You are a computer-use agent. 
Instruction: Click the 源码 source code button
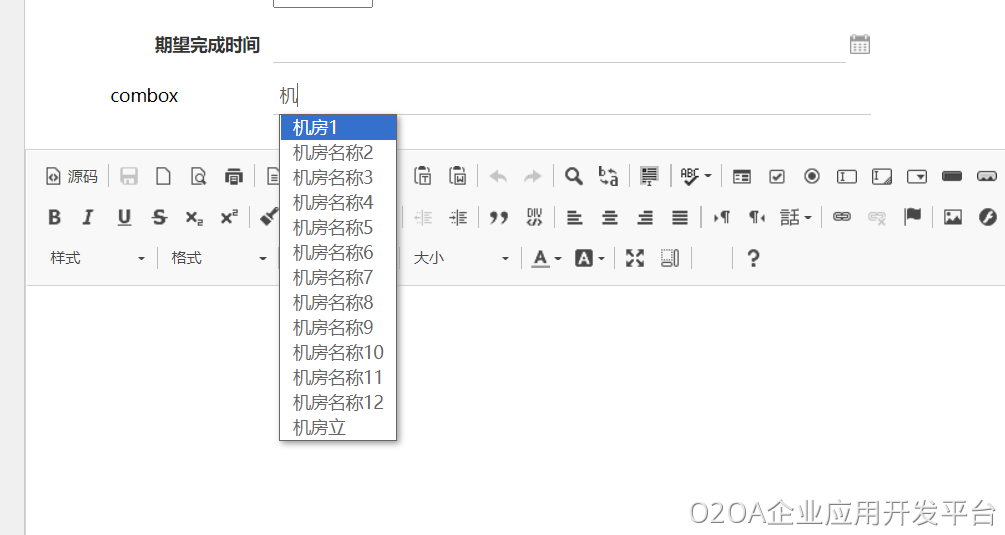tap(72, 176)
